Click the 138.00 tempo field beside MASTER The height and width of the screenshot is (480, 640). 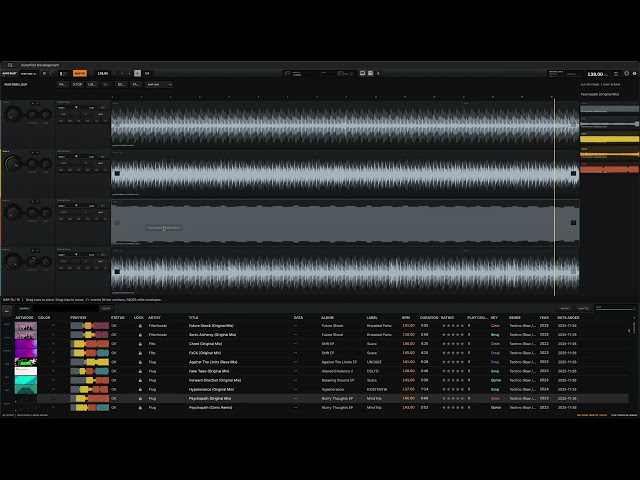tap(102, 73)
